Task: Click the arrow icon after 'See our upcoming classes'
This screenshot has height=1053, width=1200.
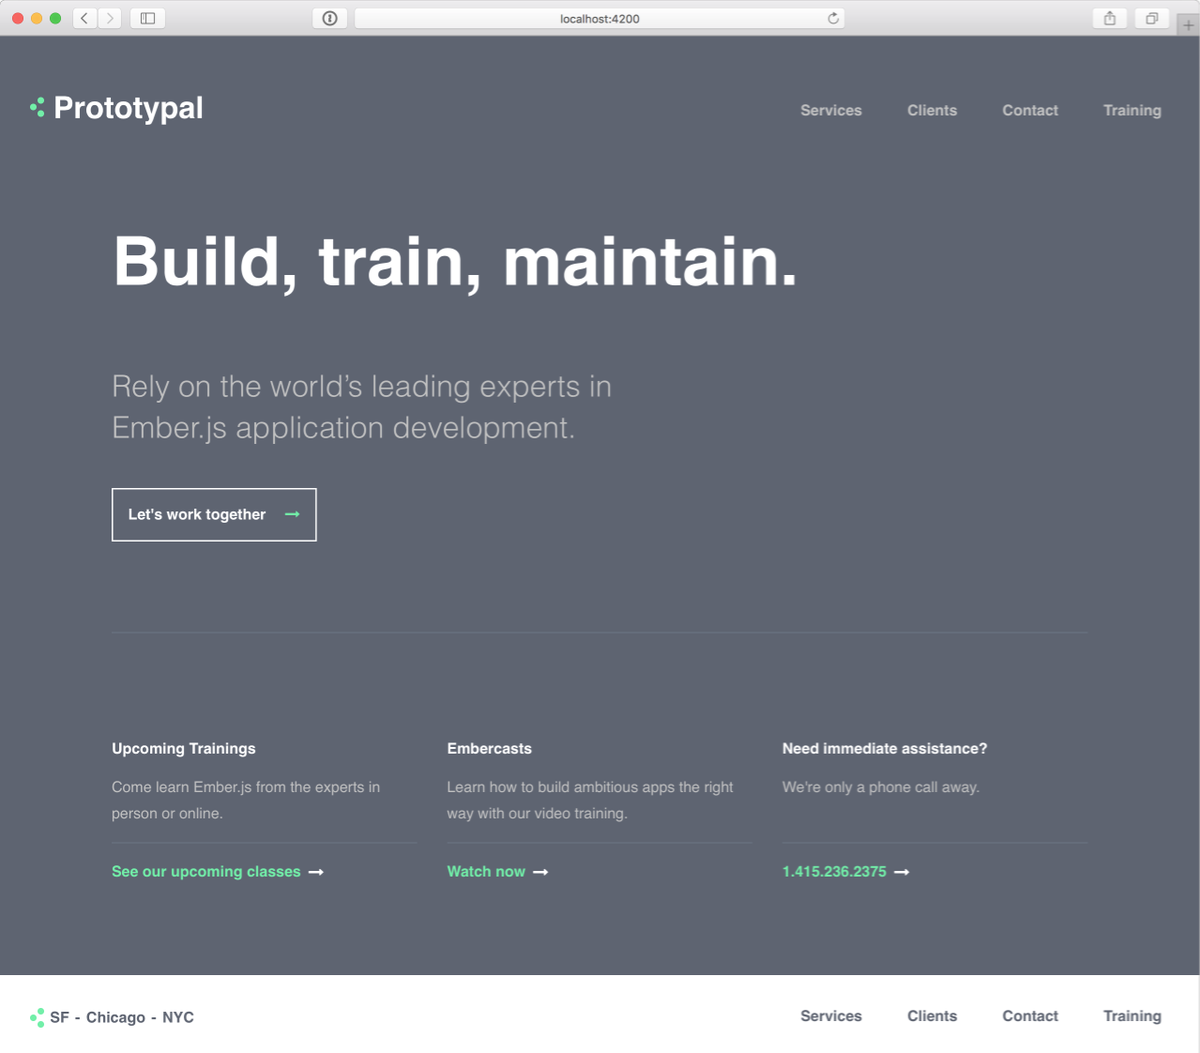Action: click(x=317, y=871)
